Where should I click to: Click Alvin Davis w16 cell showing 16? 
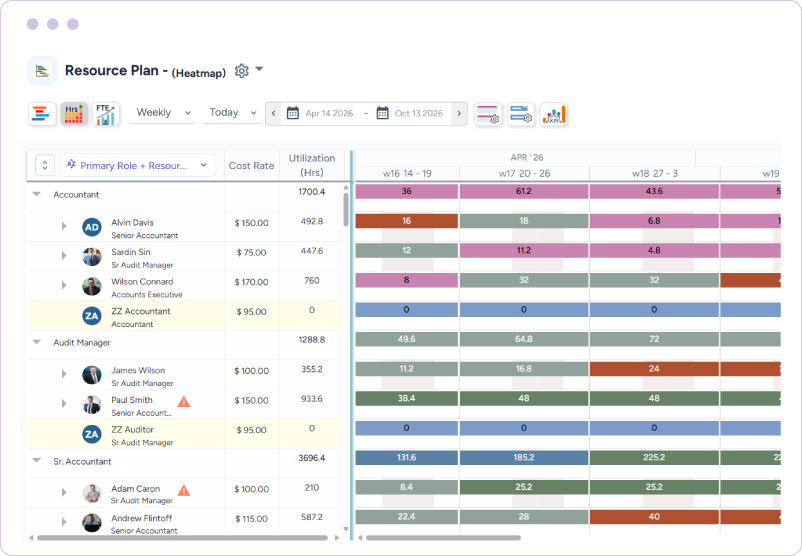click(x=407, y=221)
